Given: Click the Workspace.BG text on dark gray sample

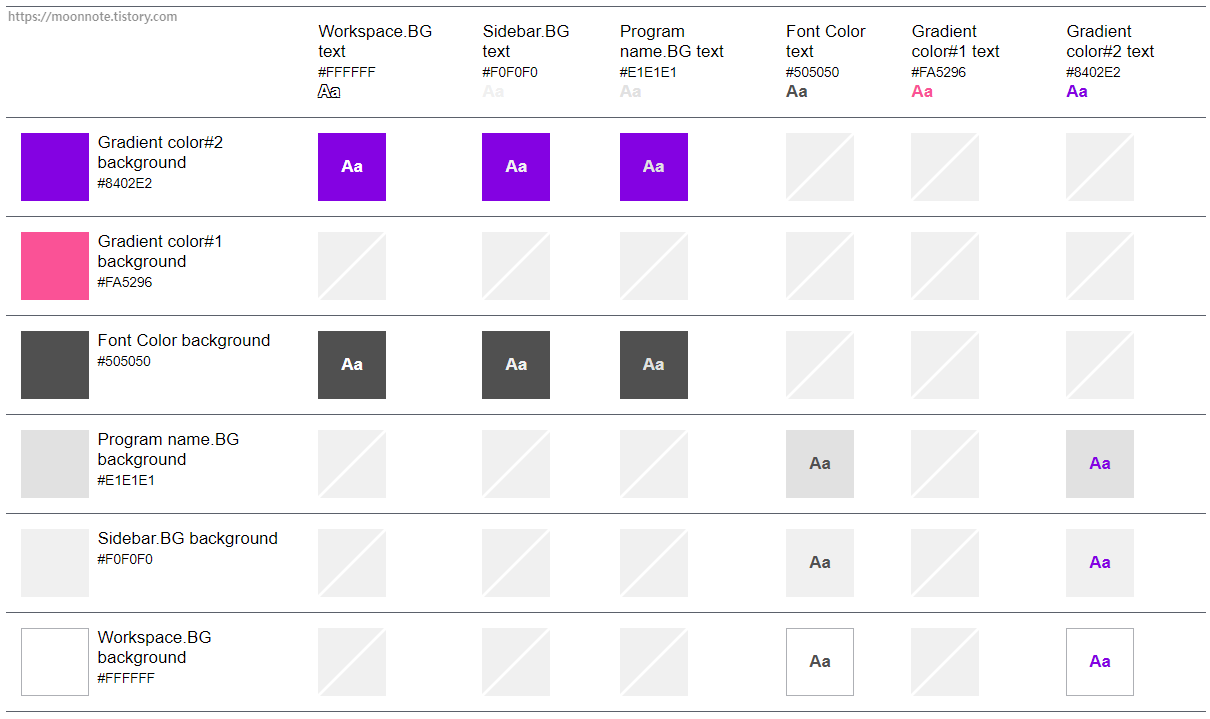Looking at the screenshot, I should (352, 365).
